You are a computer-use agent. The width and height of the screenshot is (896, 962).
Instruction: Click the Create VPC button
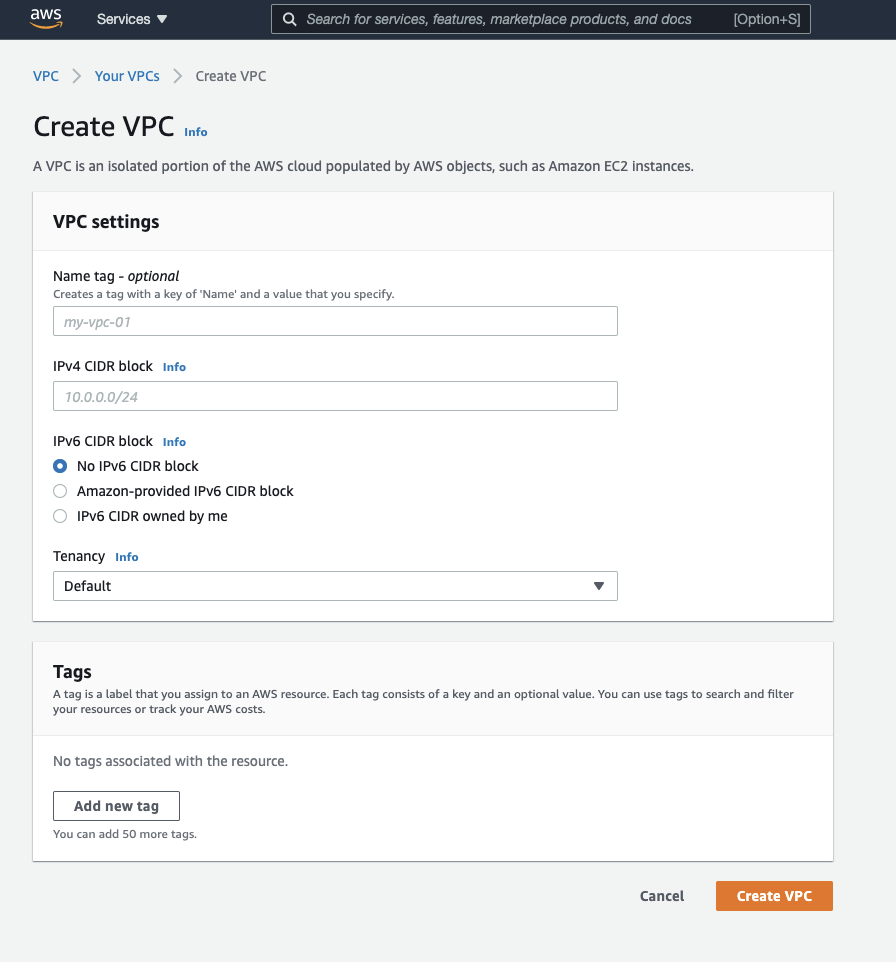(x=774, y=896)
